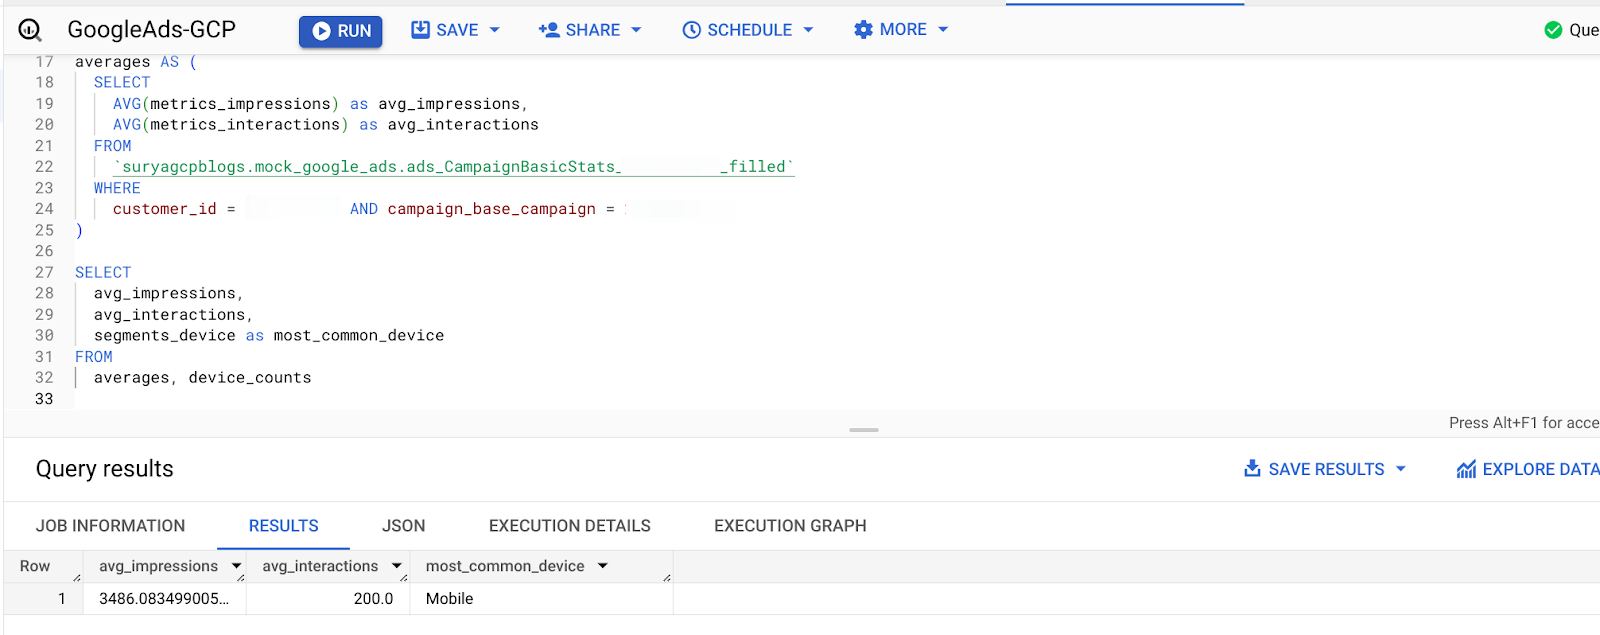Open avg_impressions column sort menu
Screen dimensions: 1600x635
(x=237, y=566)
